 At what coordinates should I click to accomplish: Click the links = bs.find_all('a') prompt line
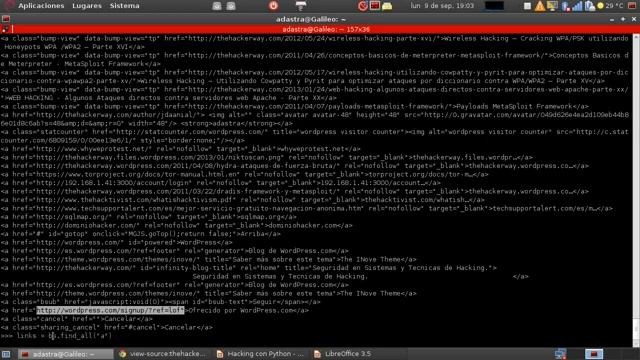coord(56,336)
